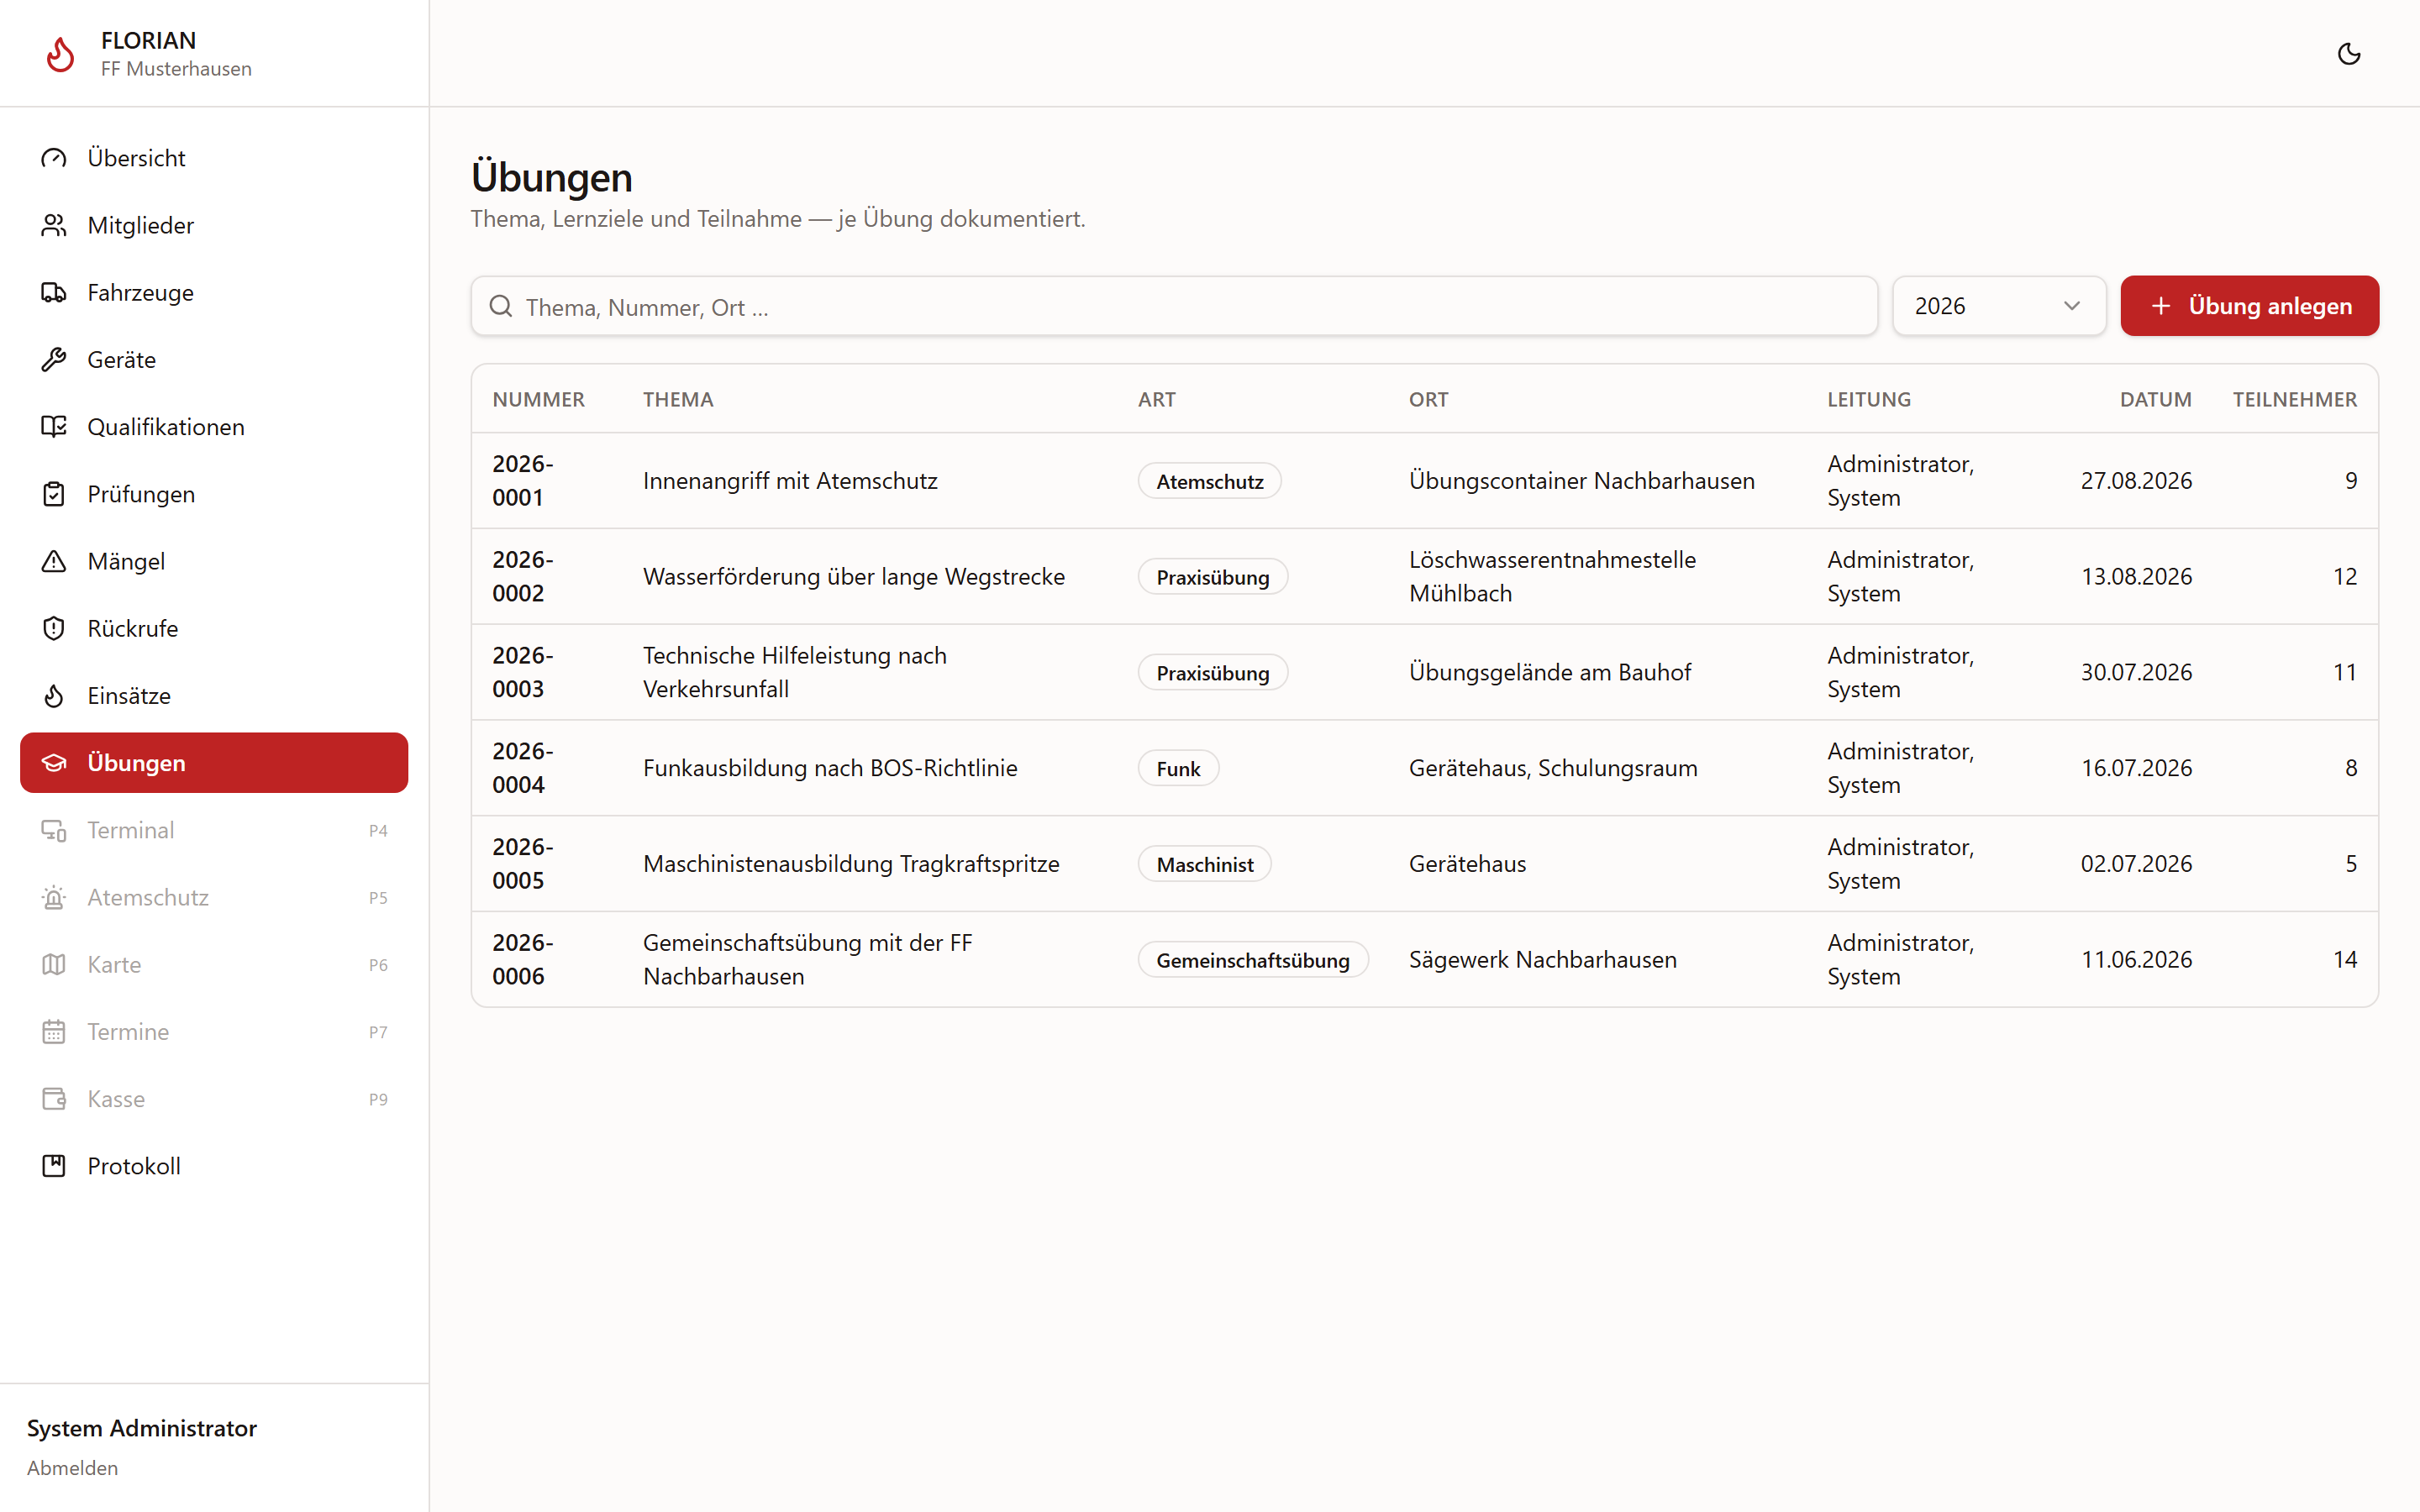Open the Fahrzeuge truck icon

tap(54, 292)
